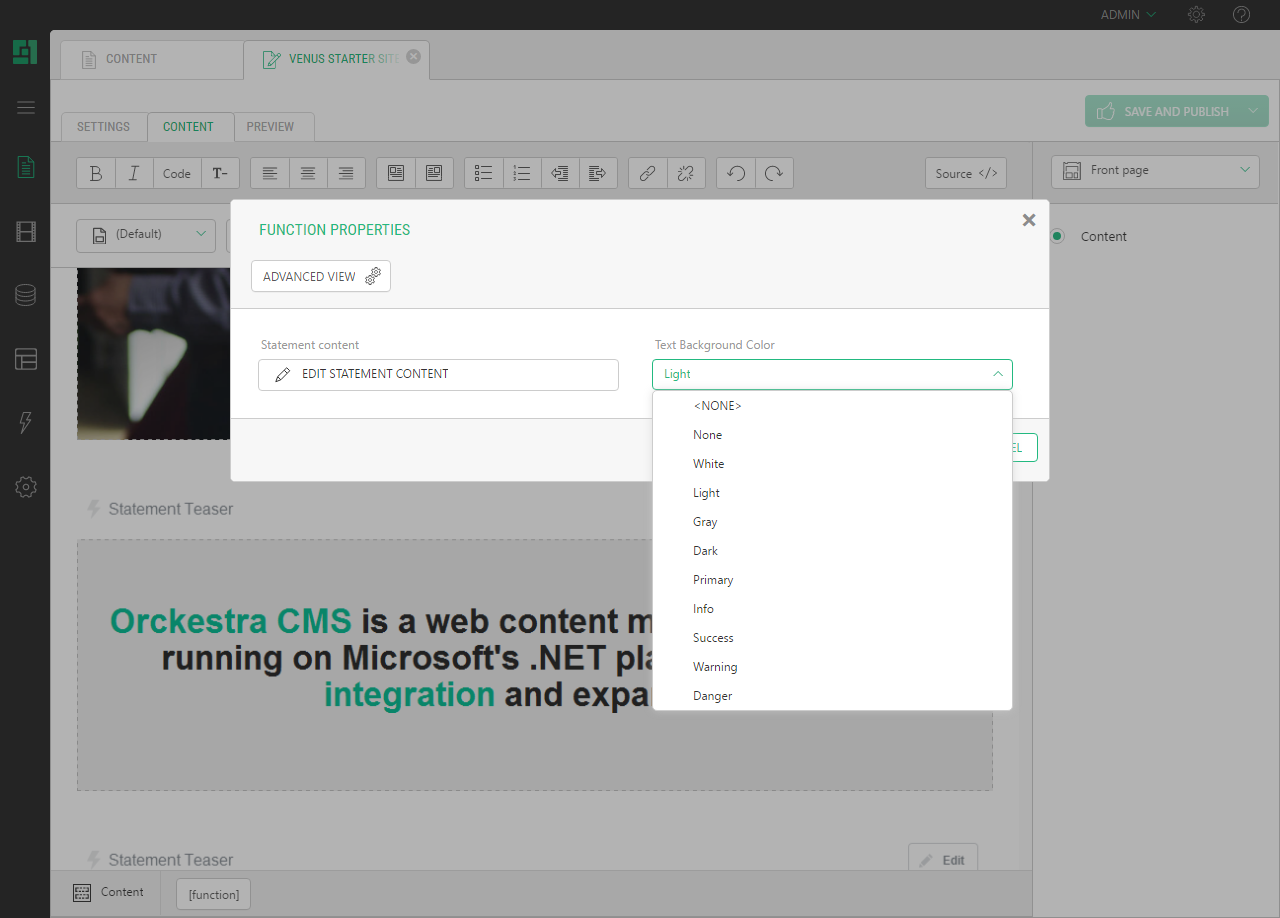The image size is (1280, 918).
Task: Click Edit Statement Content button
Action: pos(438,374)
